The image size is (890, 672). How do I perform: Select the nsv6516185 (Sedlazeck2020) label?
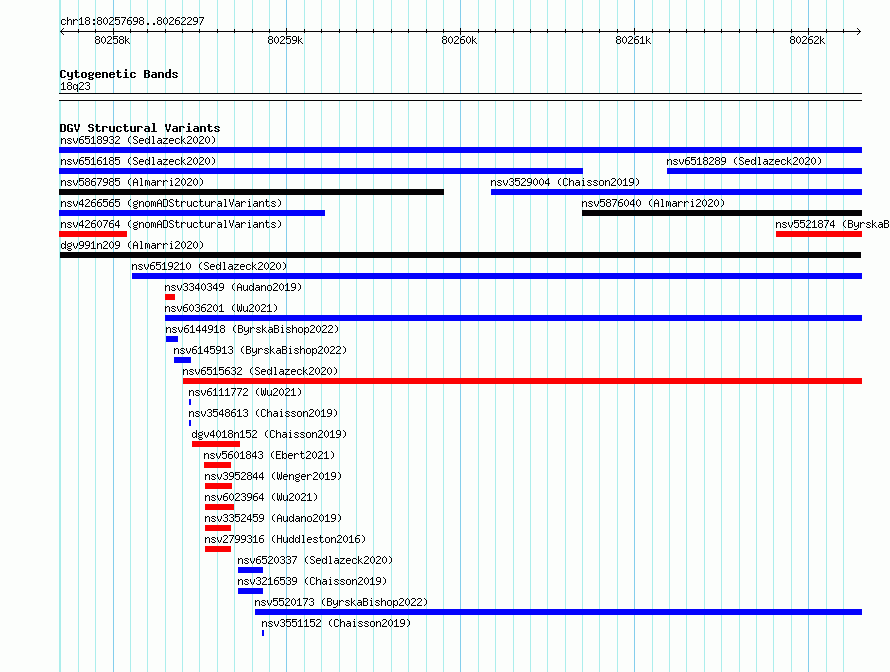click(138, 161)
